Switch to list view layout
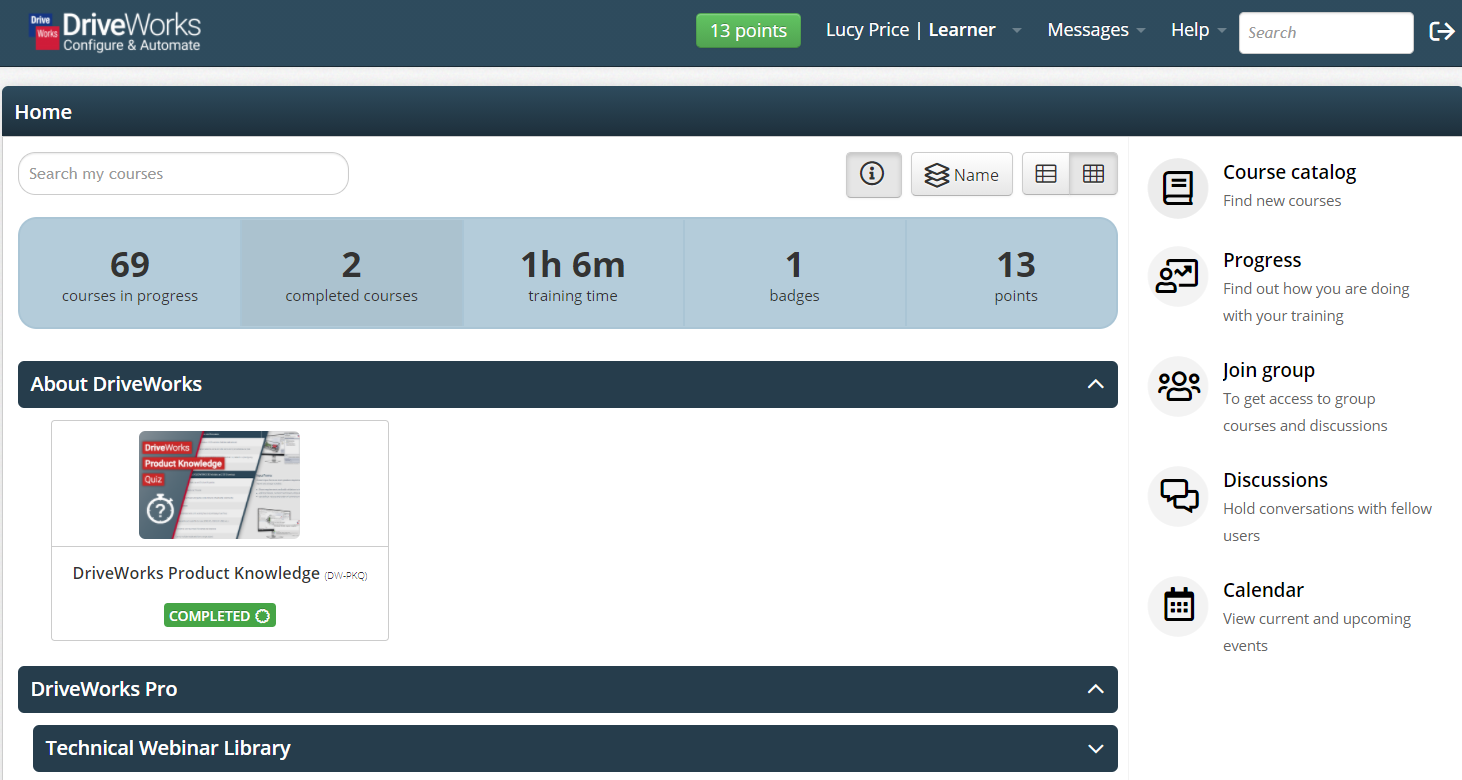The image size is (1462, 780). pos(1046,173)
